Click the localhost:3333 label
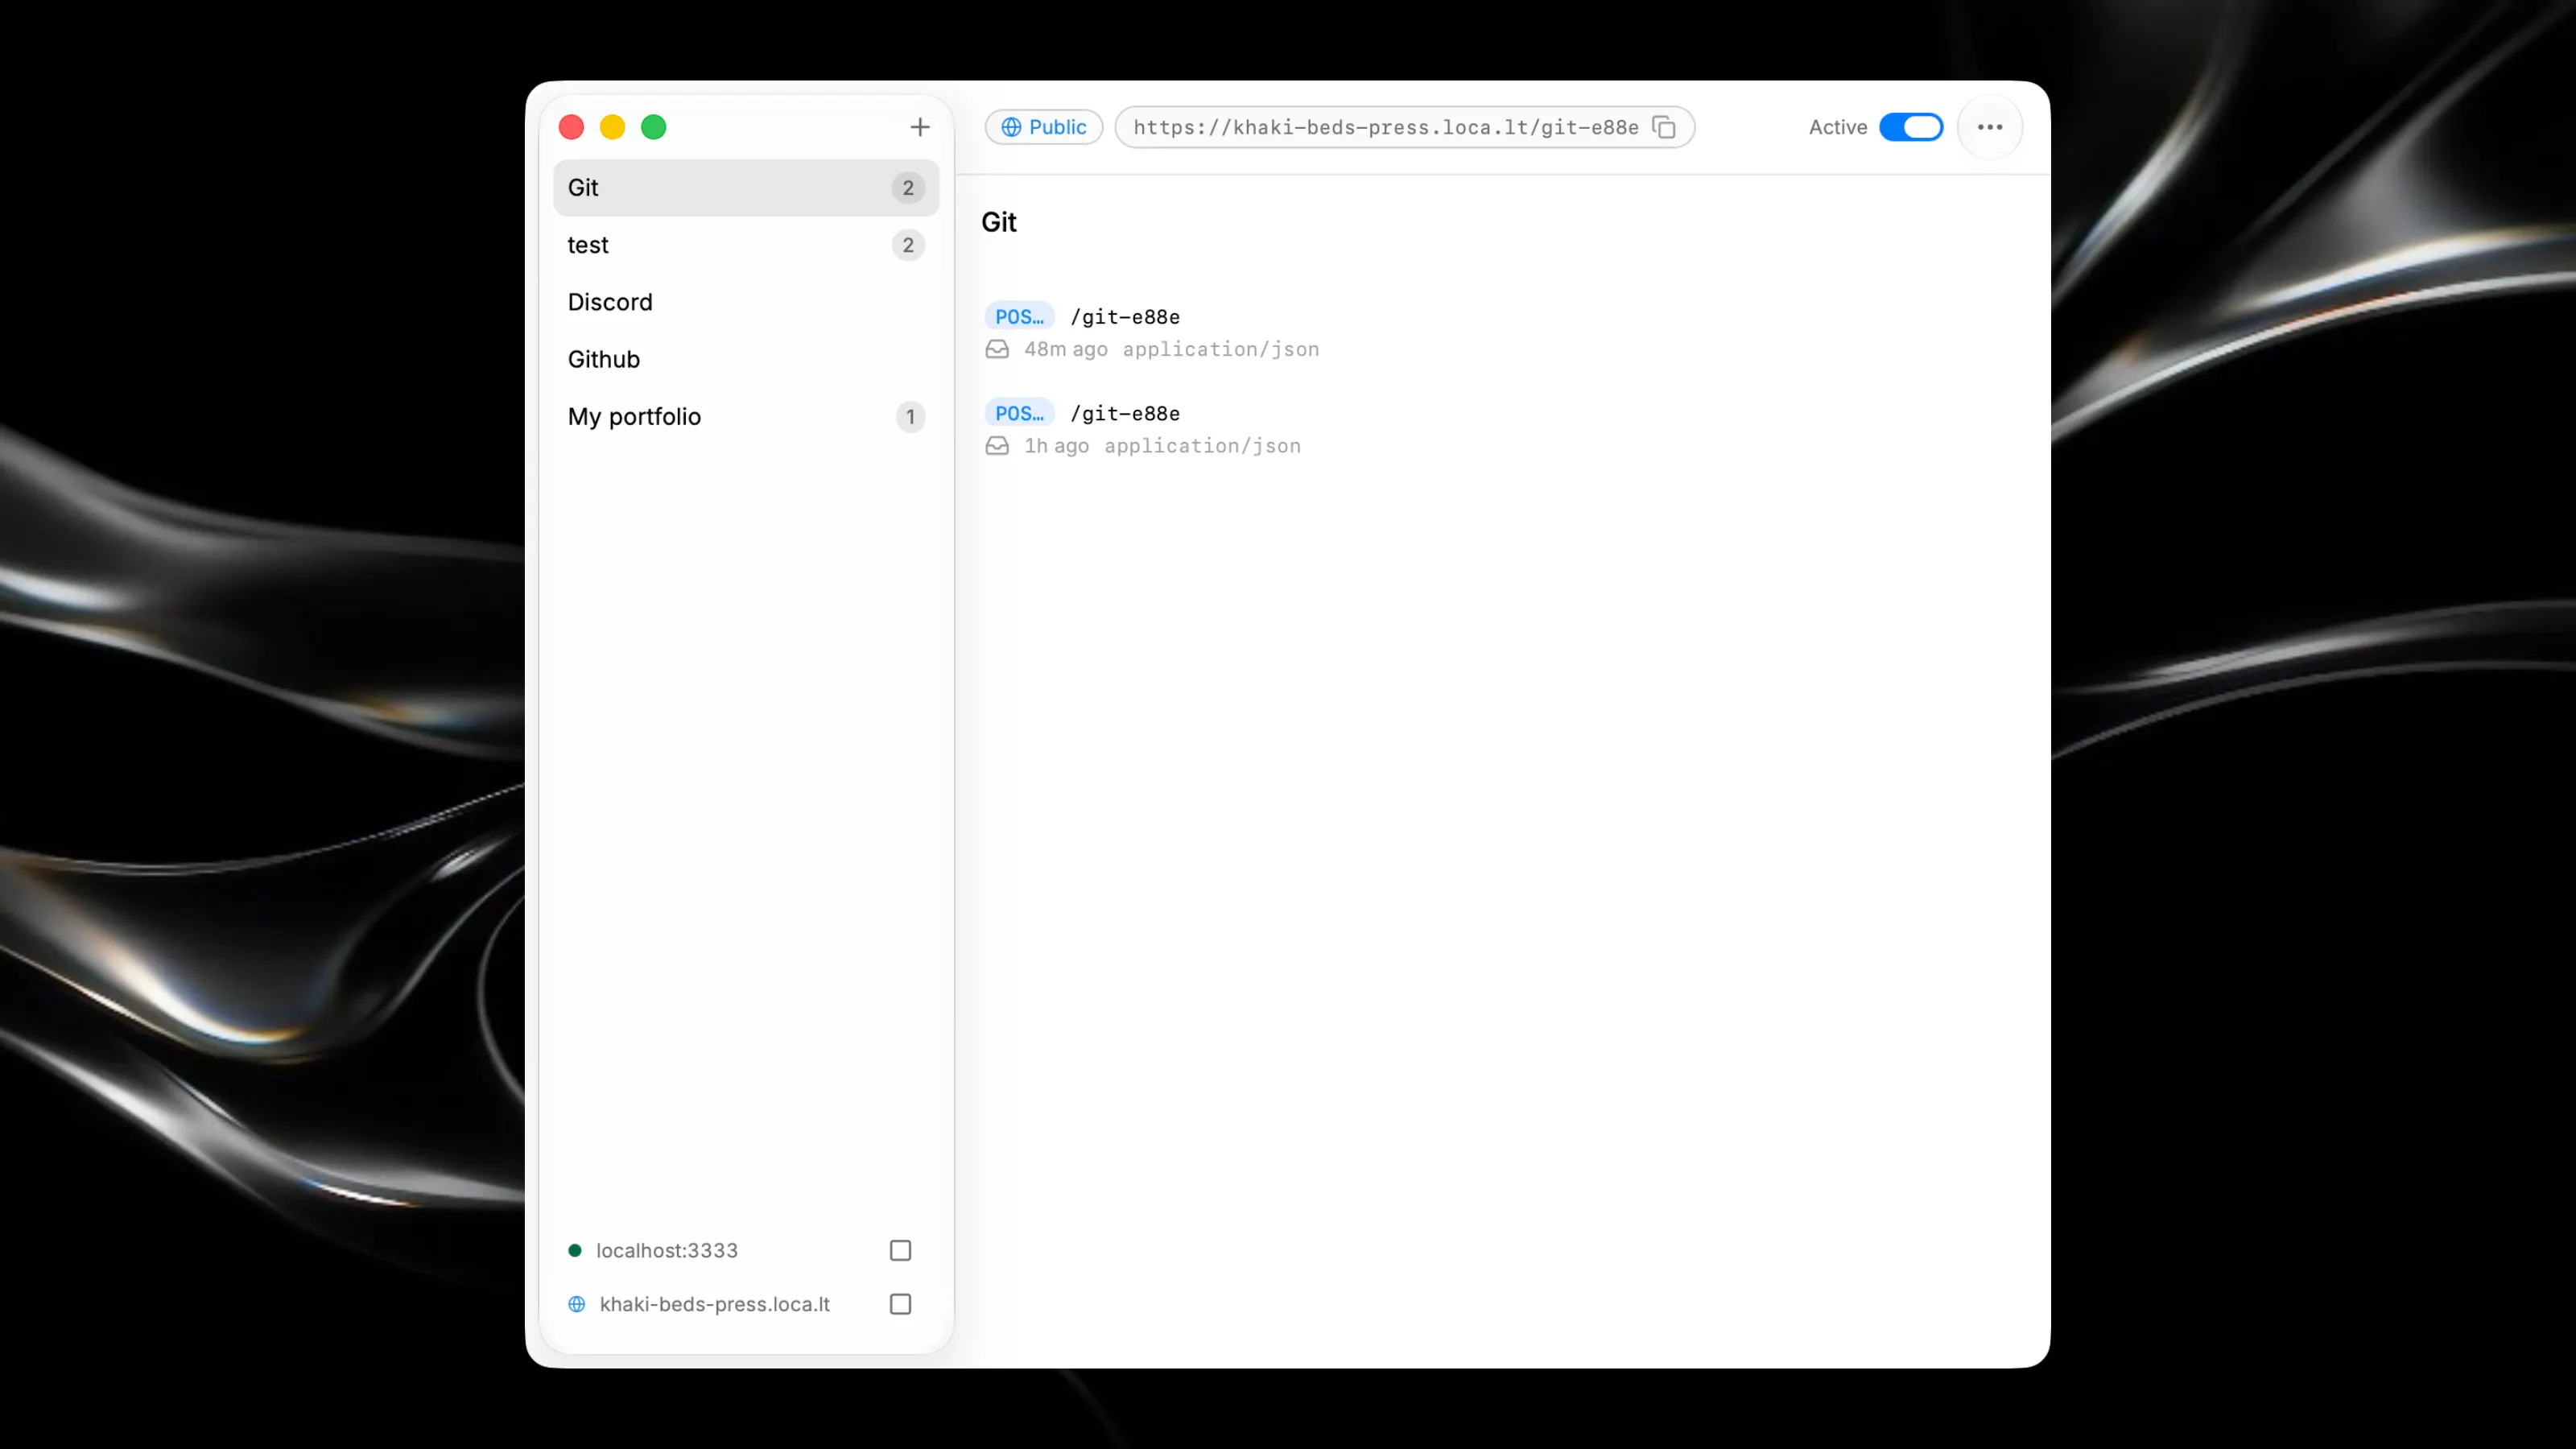This screenshot has width=2576, height=1449. tap(667, 1250)
